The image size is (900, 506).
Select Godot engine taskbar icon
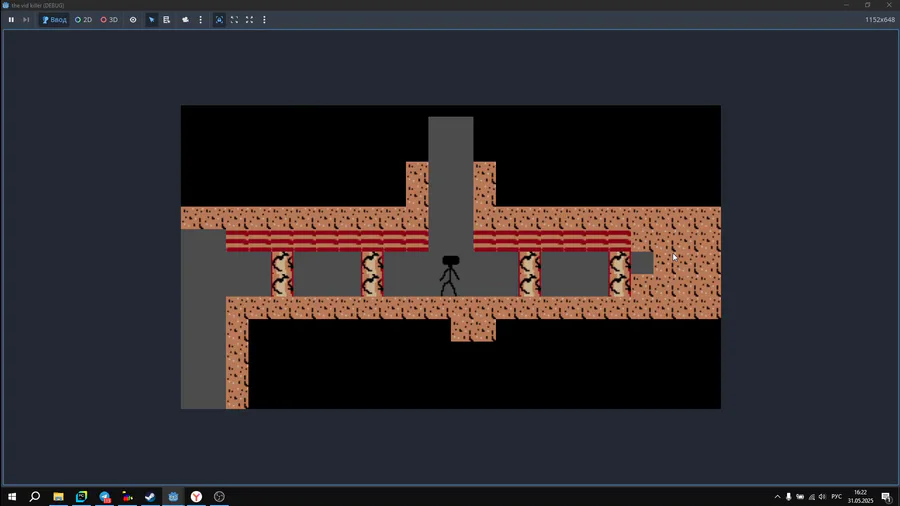pos(173,496)
